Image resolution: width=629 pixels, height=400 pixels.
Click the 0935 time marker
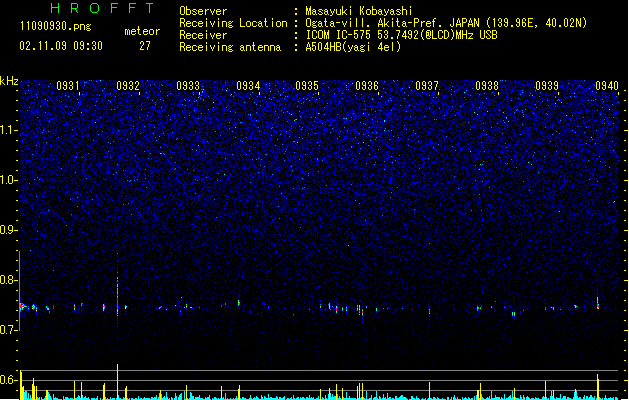307,86
